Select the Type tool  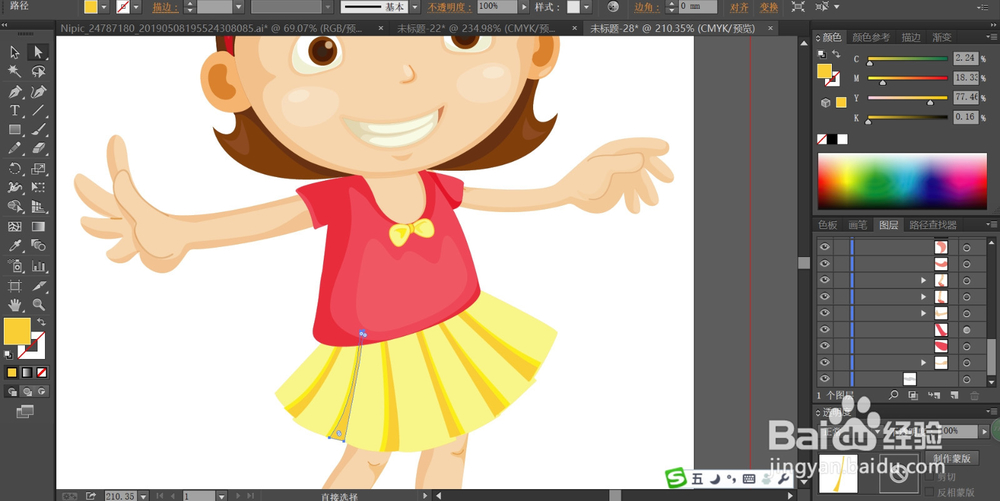pyautogui.click(x=15, y=111)
